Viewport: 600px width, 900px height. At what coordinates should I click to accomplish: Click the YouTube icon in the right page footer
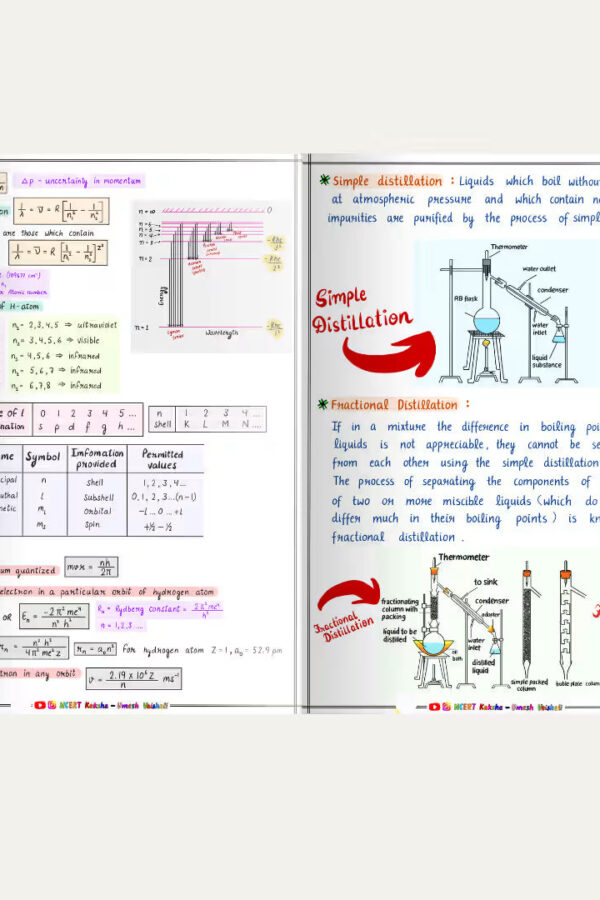point(435,707)
